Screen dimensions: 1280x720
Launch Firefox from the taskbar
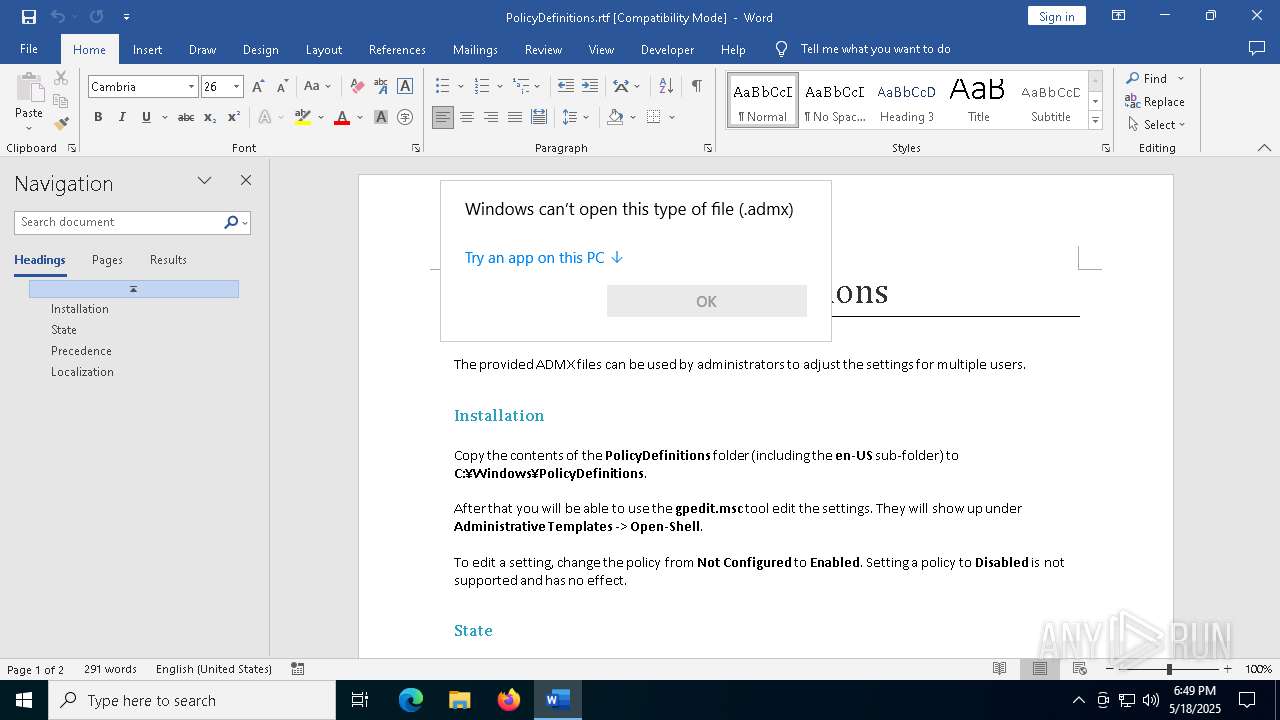coord(509,700)
